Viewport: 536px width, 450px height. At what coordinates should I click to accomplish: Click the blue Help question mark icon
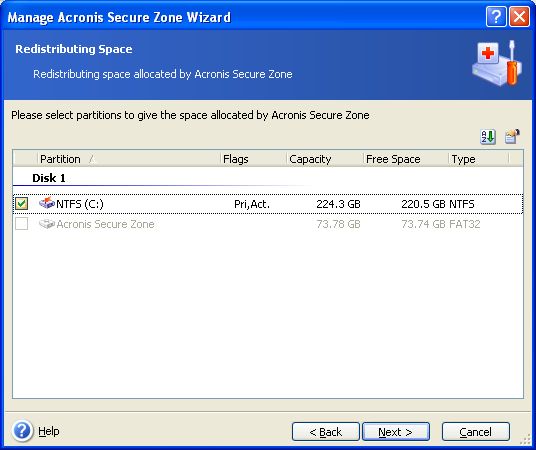coord(23,431)
